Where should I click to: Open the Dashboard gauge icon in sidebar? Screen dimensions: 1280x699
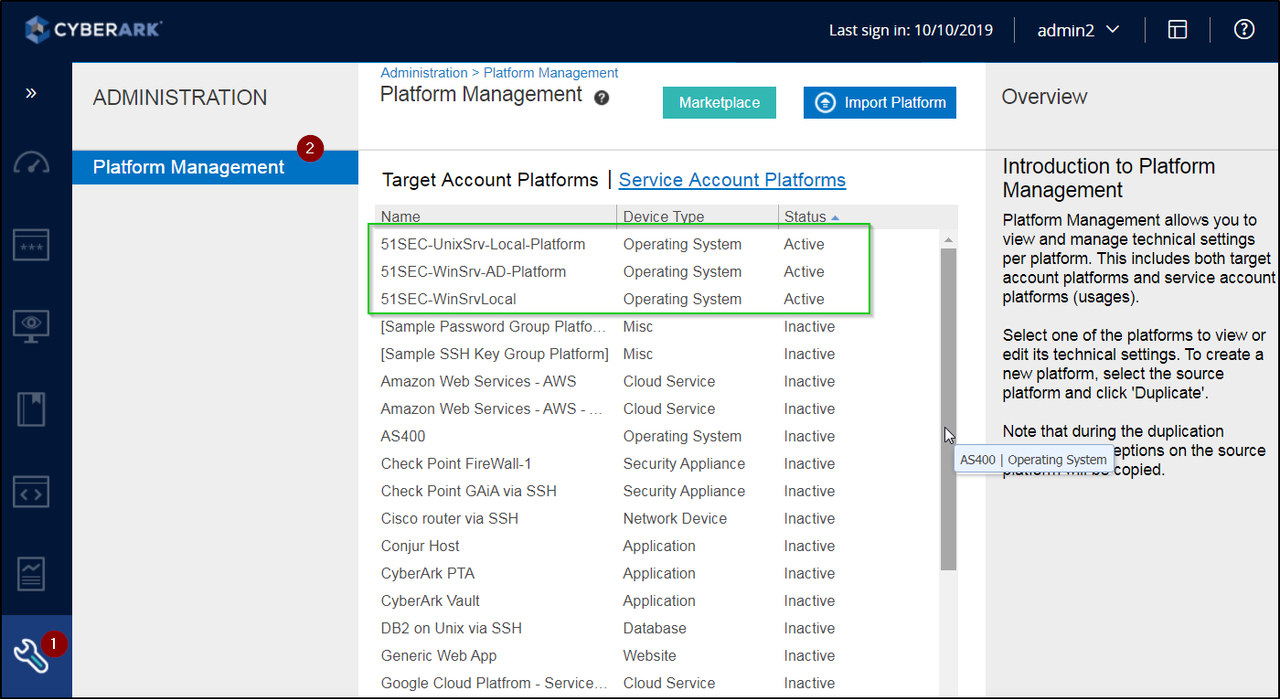coord(31,163)
